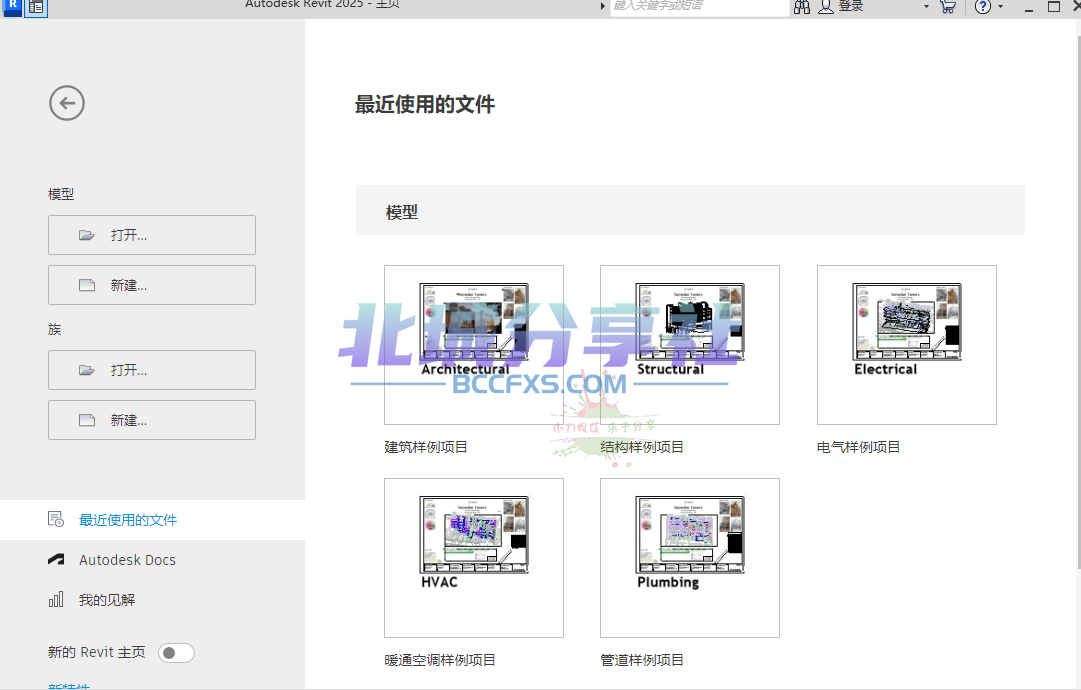Click the Autodesk logo icon beside Autodesk Docs
The width and height of the screenshot is (1081, 690).
click(x=56, y=560)
